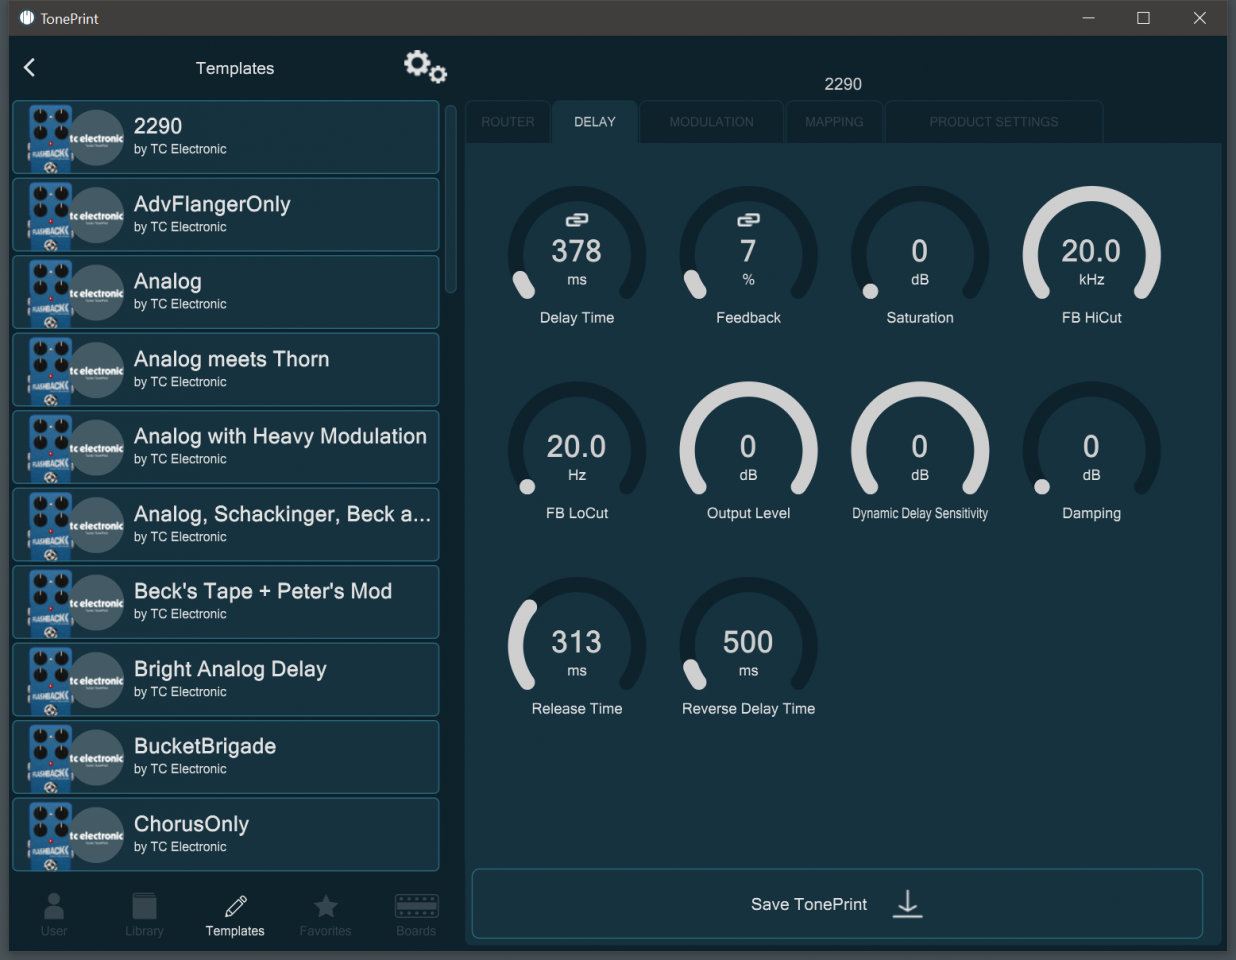Choose the Analog template
1236x960 pixels.
[x=226, y=292]
